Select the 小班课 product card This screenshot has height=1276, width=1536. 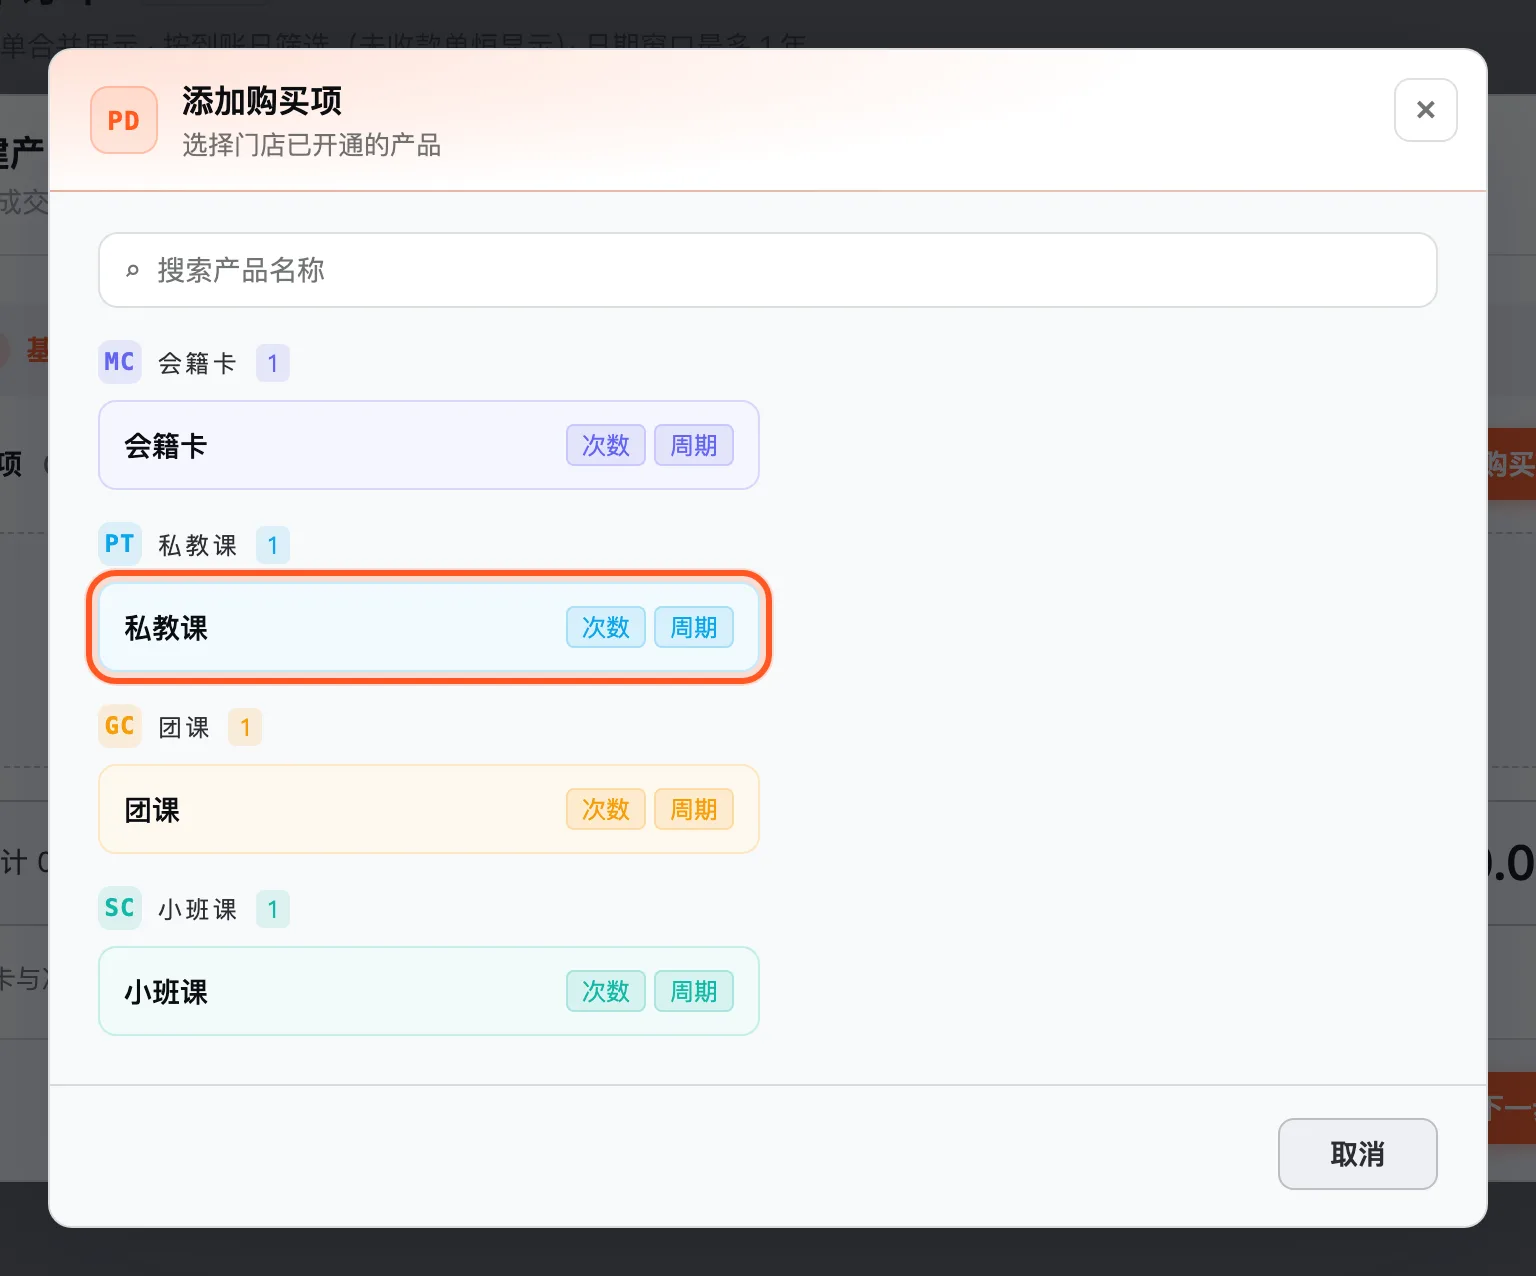[x=429, y=991]
